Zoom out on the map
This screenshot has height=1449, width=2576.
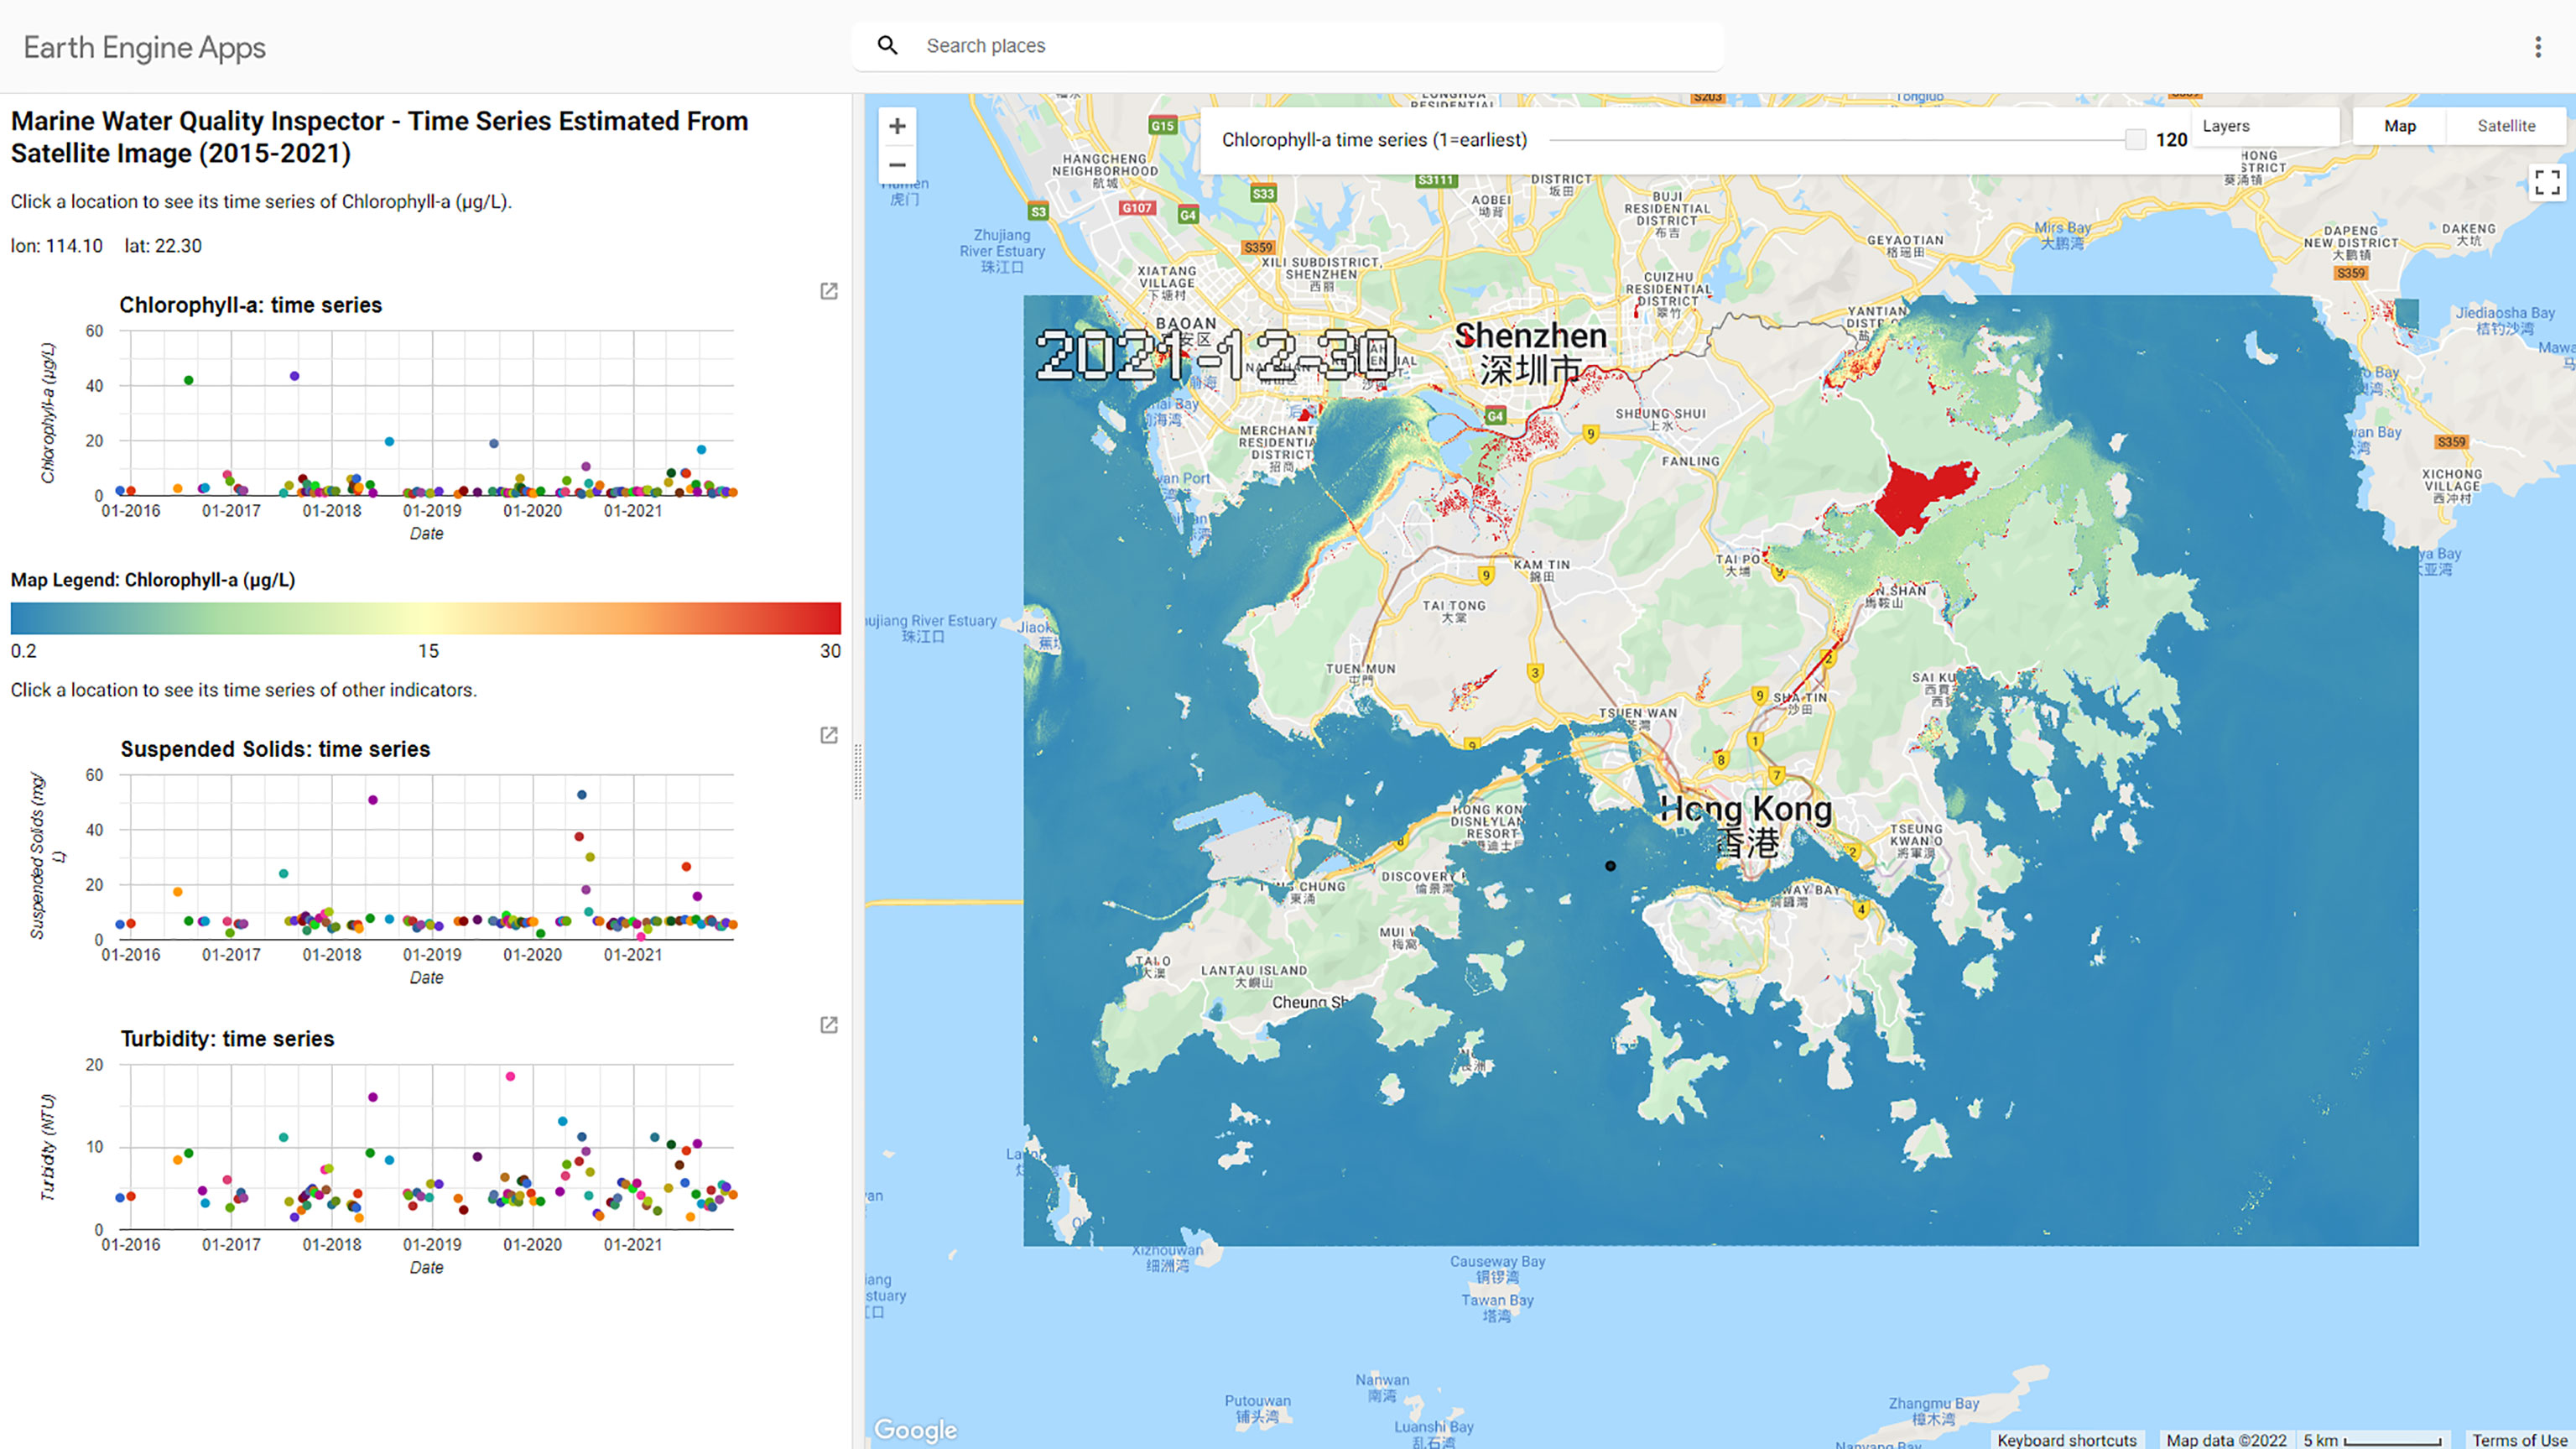pyautogui.click(x=897, y=165)
